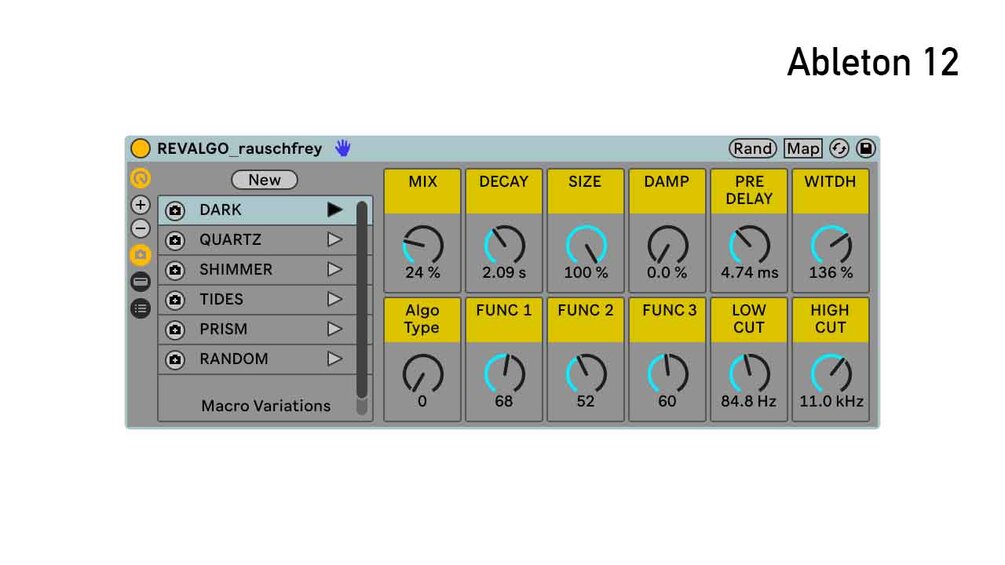This screenshot has width=1005, height=565.
Task: Click the DAMP knob
Action: [x=667, y=245]
